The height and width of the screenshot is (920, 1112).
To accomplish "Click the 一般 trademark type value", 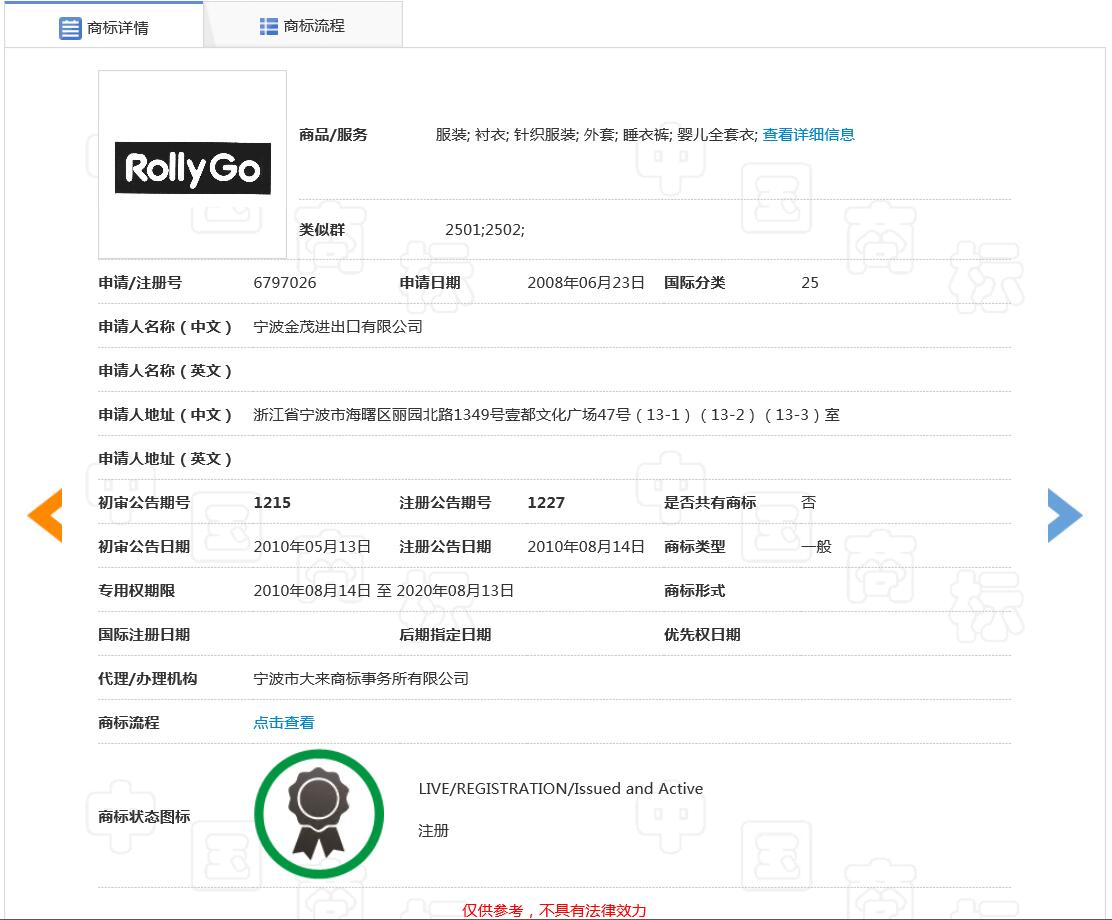I will click(x=816, y=547).
